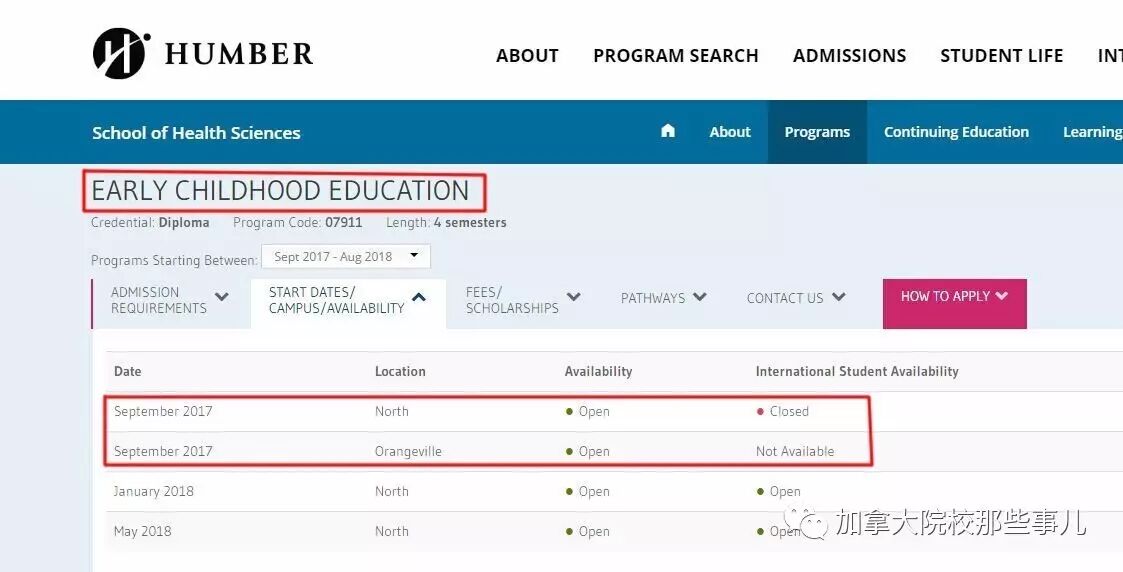1123x572 pixels.
Task: Select September 2017 in the North row
Action: [x=163, y=411]
